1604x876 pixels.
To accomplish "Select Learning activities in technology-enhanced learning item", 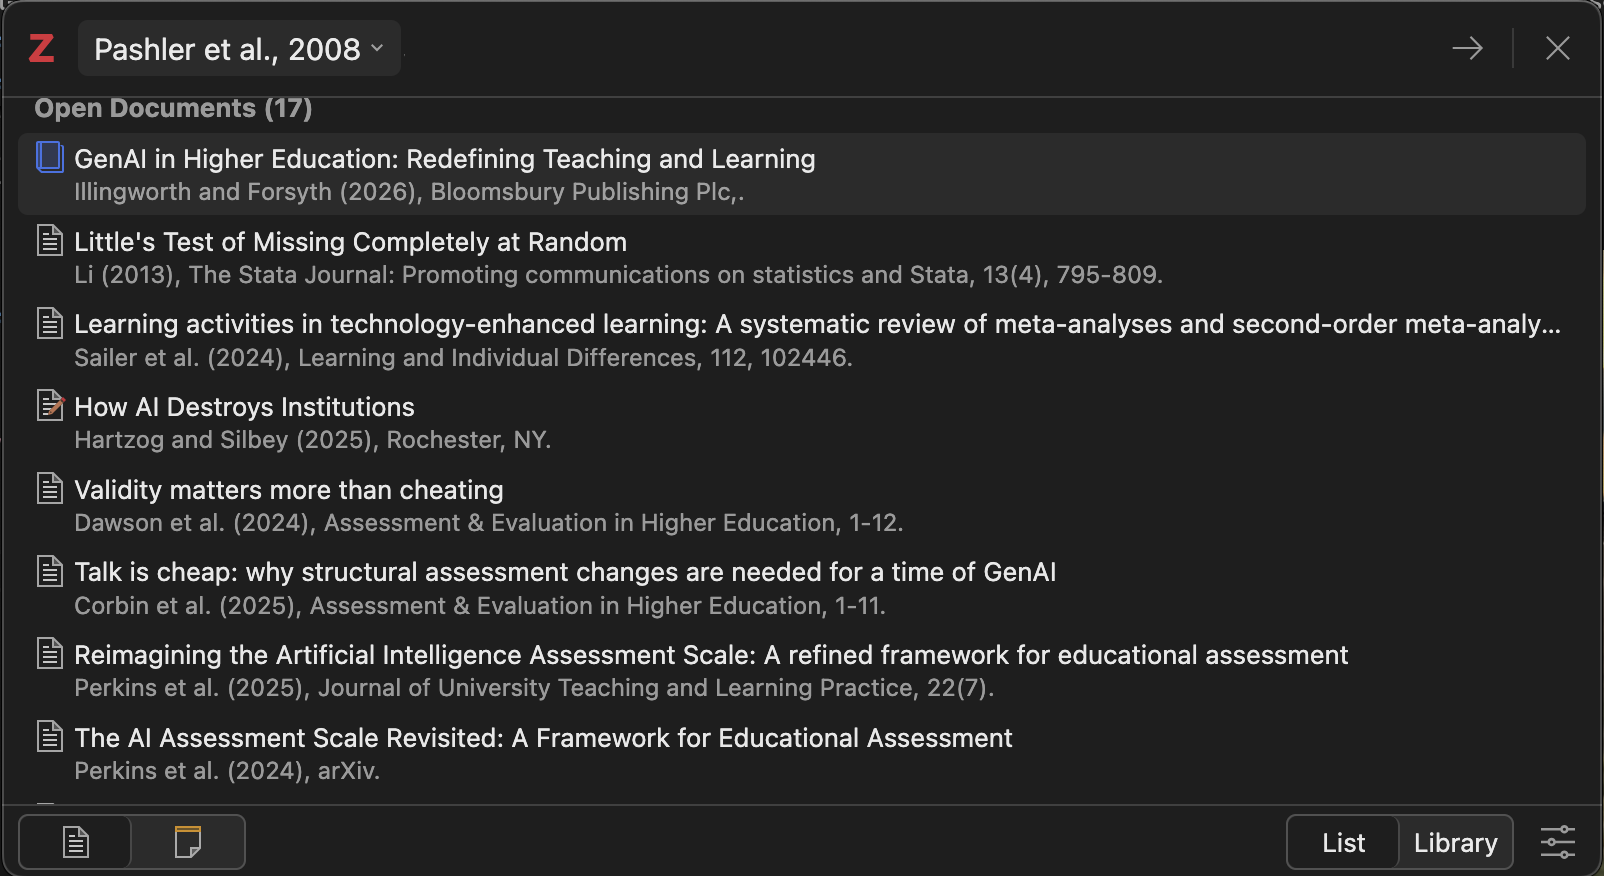I will pos(816,325).
